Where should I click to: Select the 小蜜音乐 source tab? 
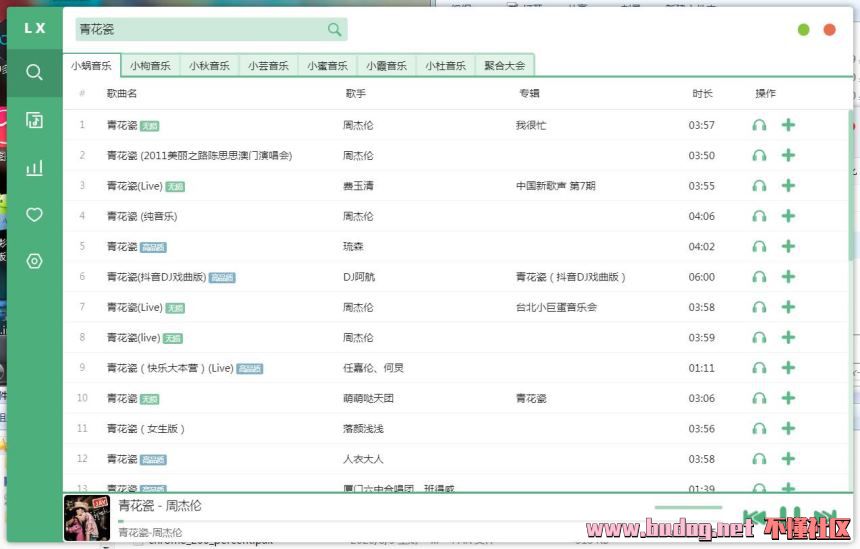click(327, 66)
